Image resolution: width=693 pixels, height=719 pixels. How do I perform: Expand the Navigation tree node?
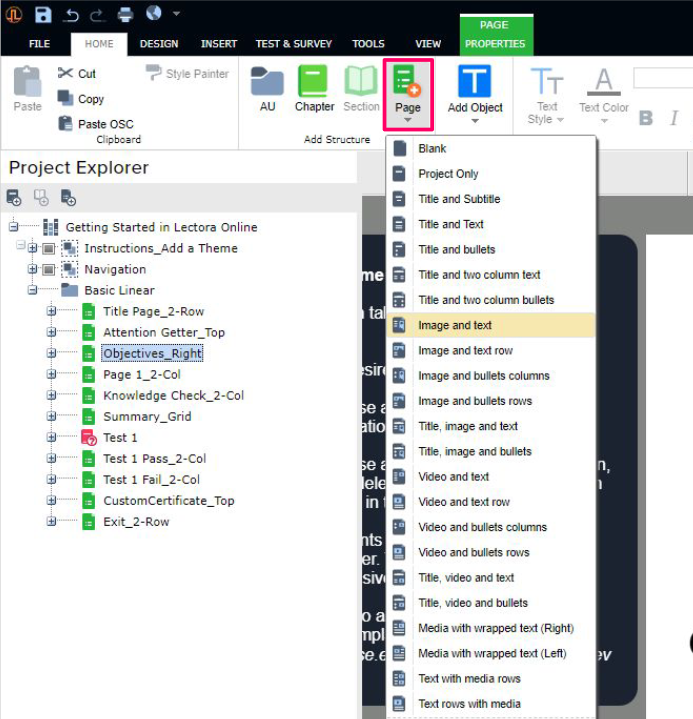(x=33, y=269)
